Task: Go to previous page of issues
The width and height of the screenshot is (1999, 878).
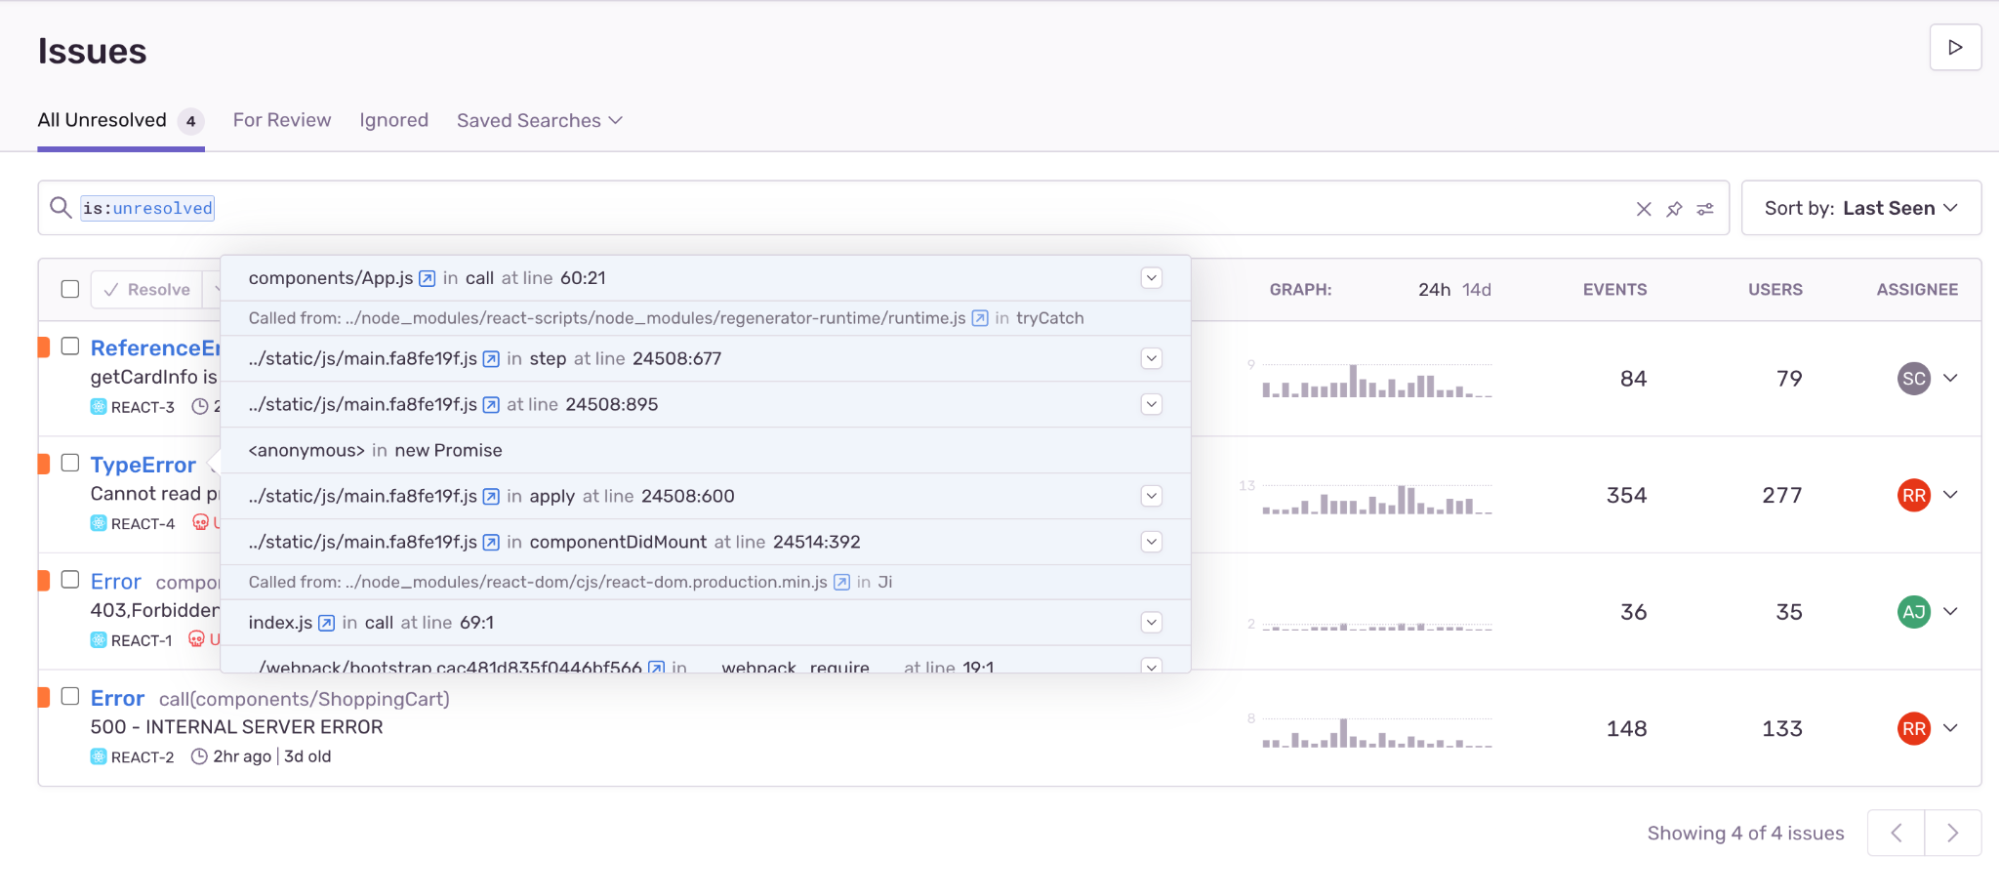Action: pyautogui.click(x=1896, y=833)
